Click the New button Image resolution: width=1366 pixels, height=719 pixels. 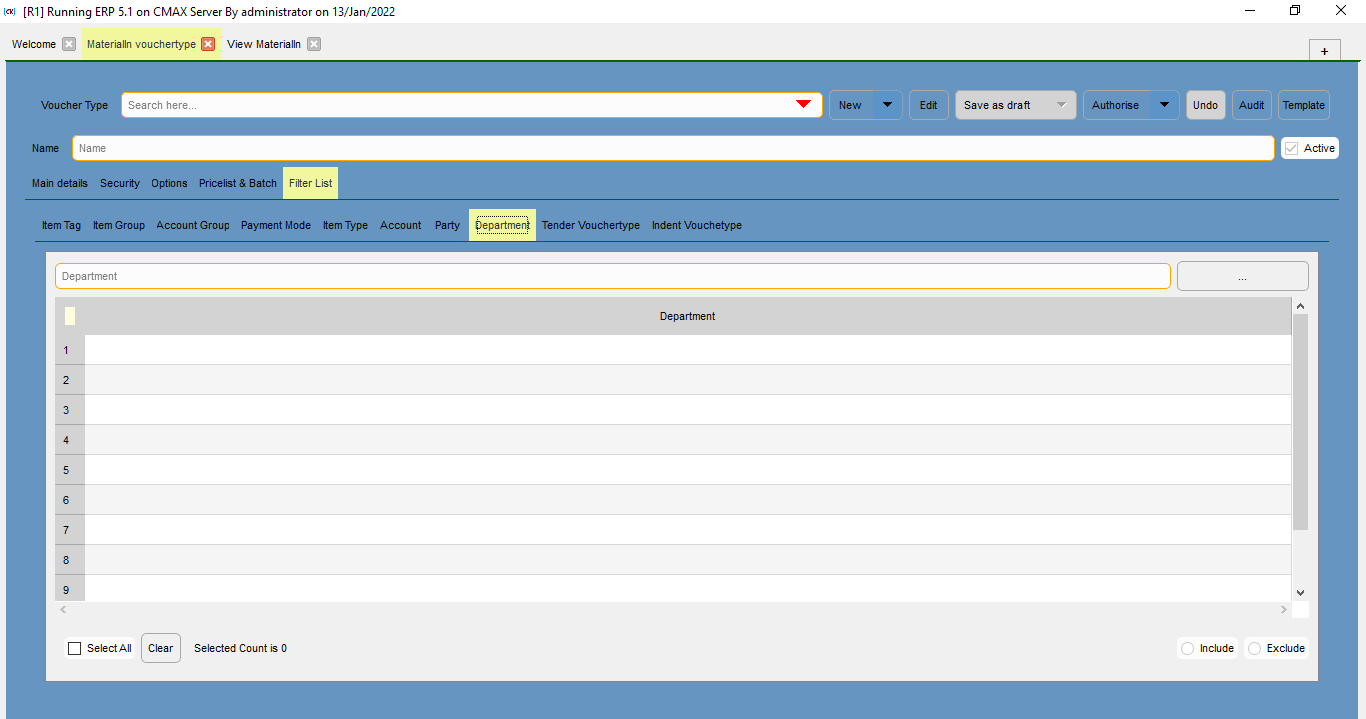tap(851, 105)
